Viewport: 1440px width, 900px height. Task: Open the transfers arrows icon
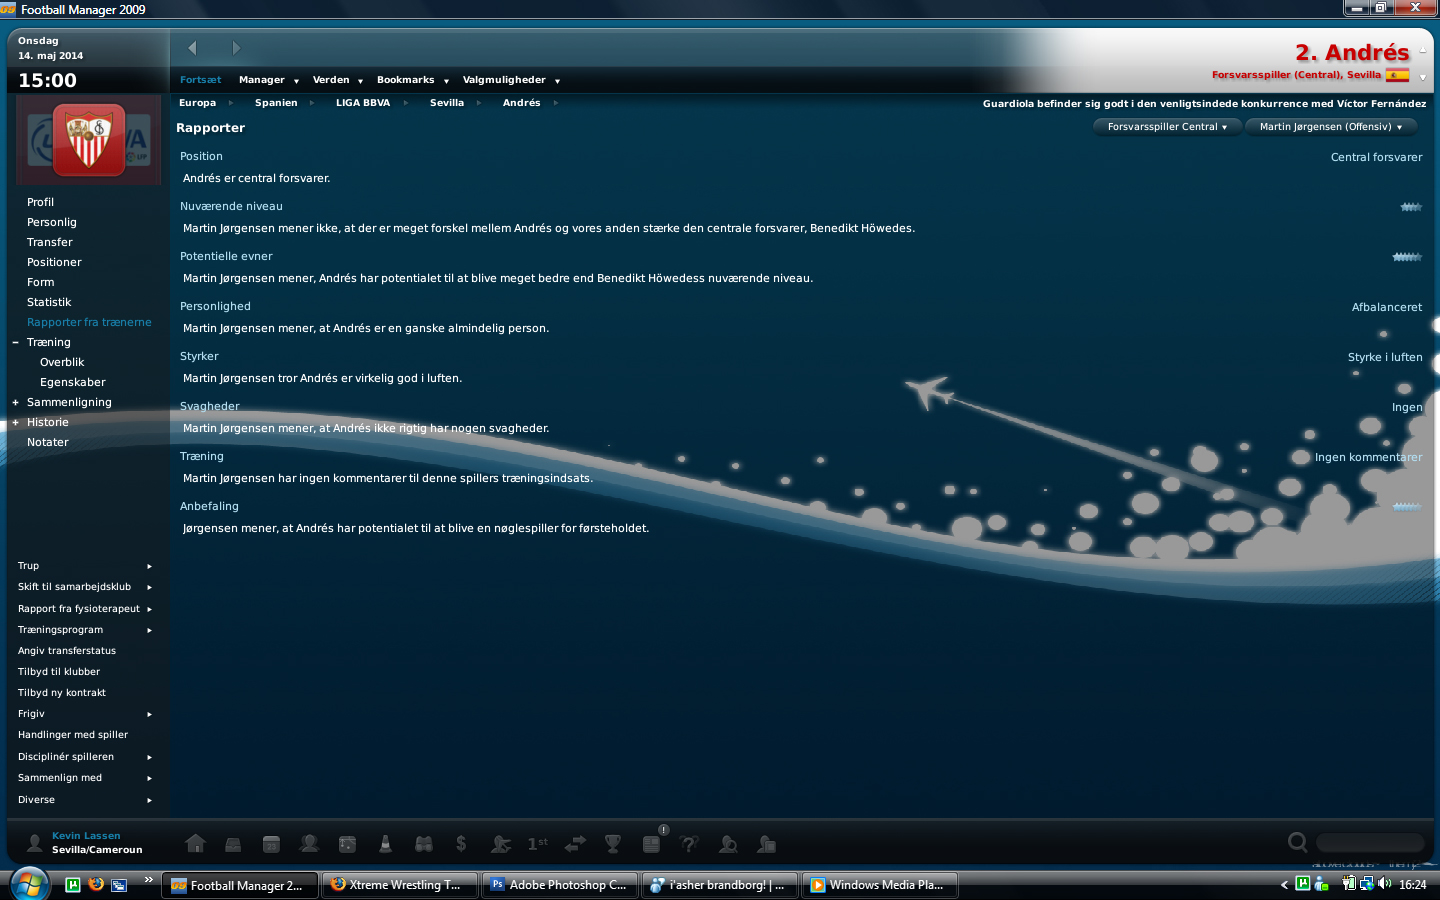[x=575, y=844]
